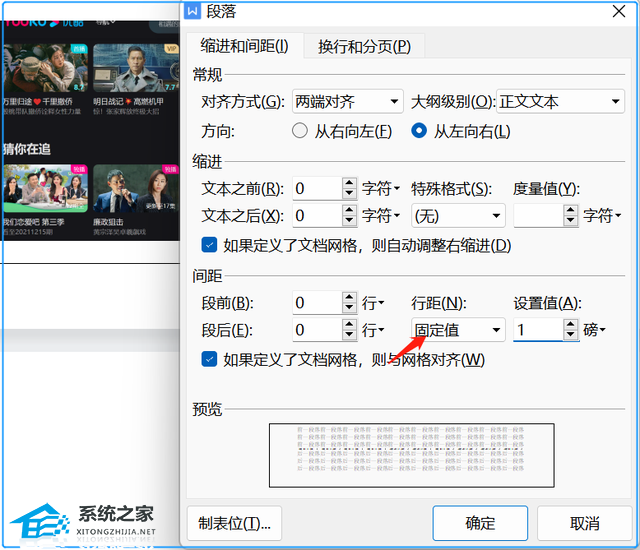The height and width of the screenshot is (550, 640).
Task: Open the 行 unit dropdown for 段前
Action: click(x=373, y=303)
